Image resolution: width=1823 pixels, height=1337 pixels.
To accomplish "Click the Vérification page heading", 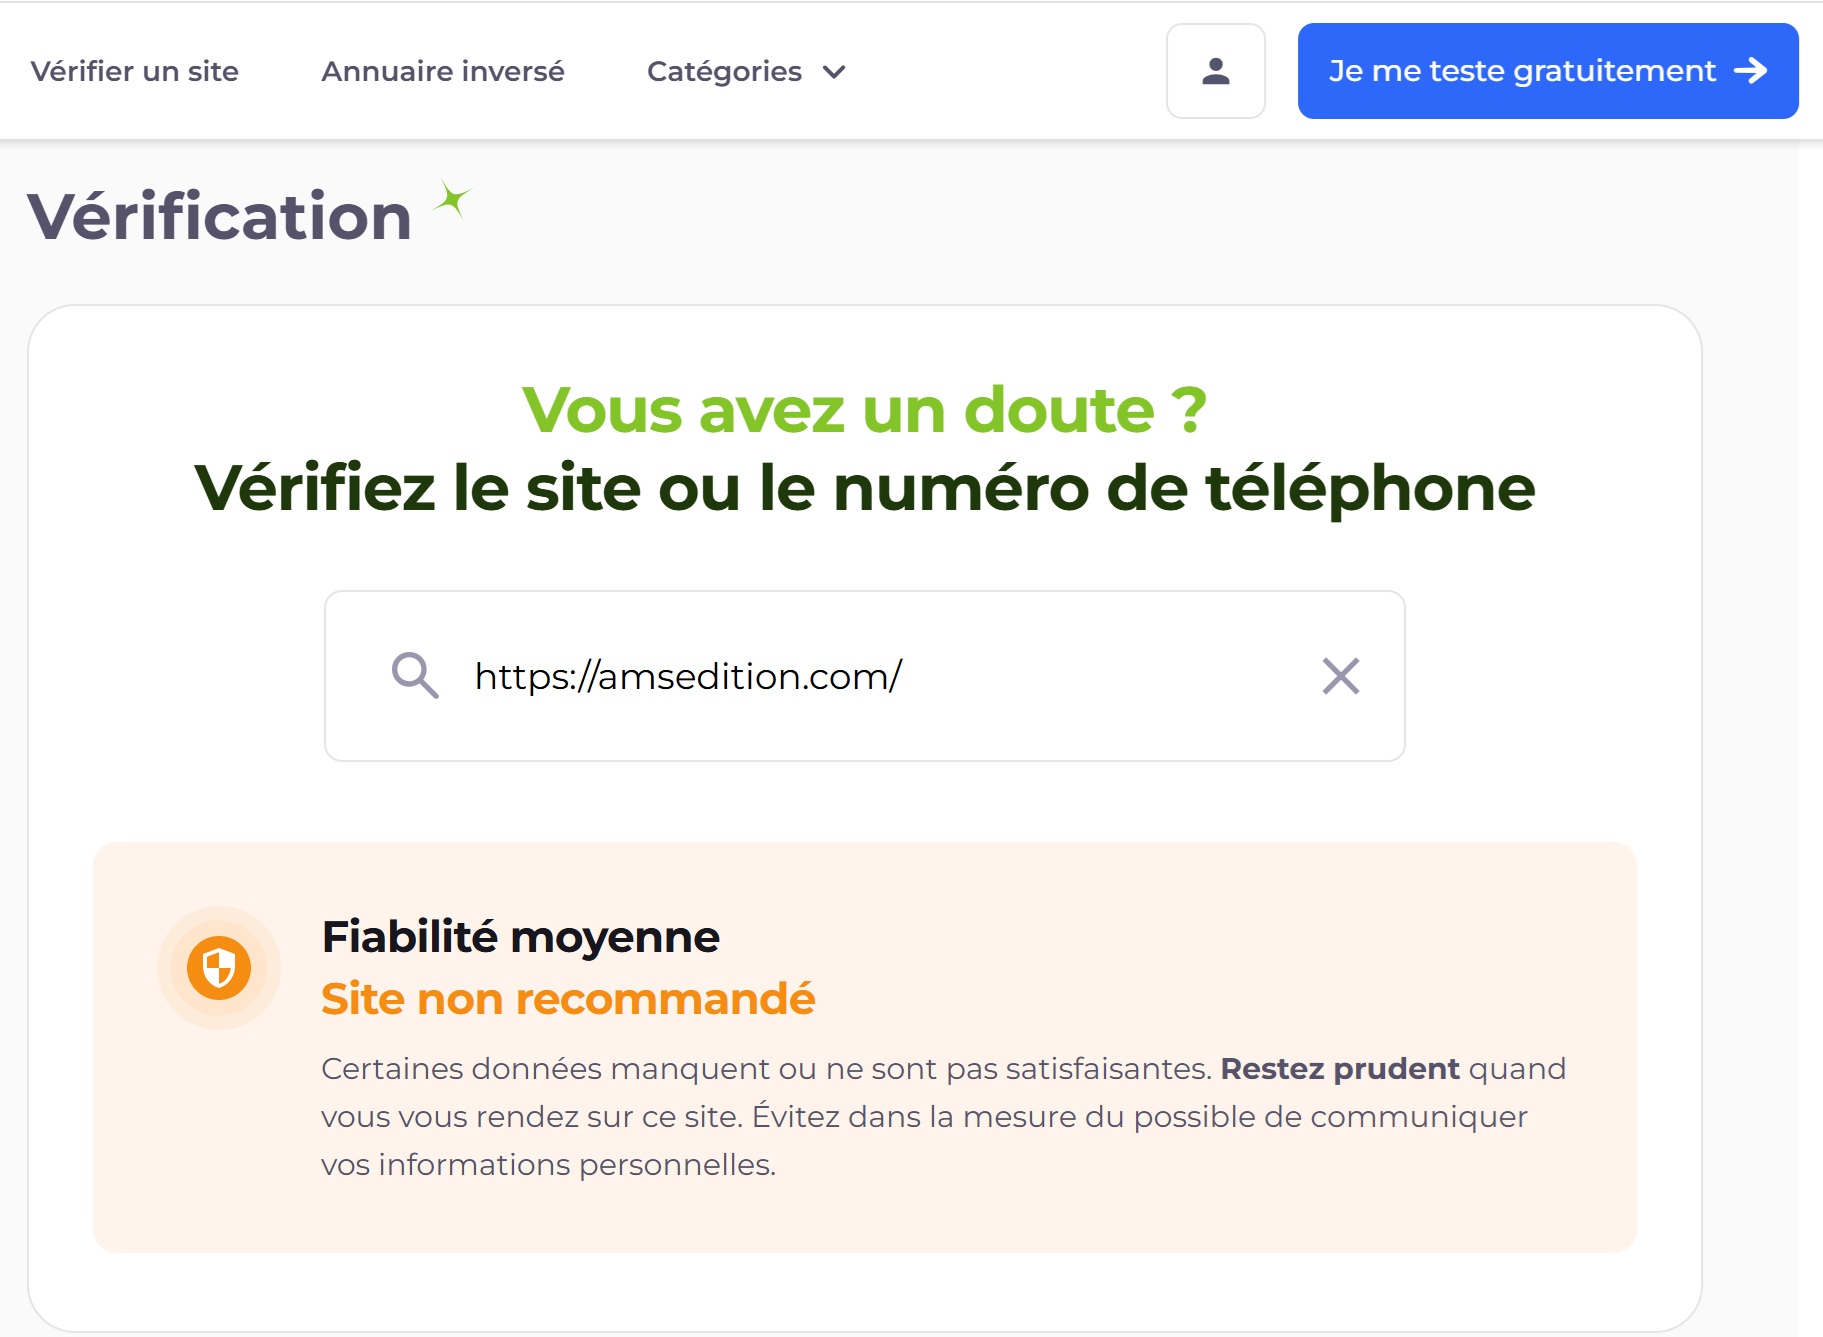I will (220, 216).
